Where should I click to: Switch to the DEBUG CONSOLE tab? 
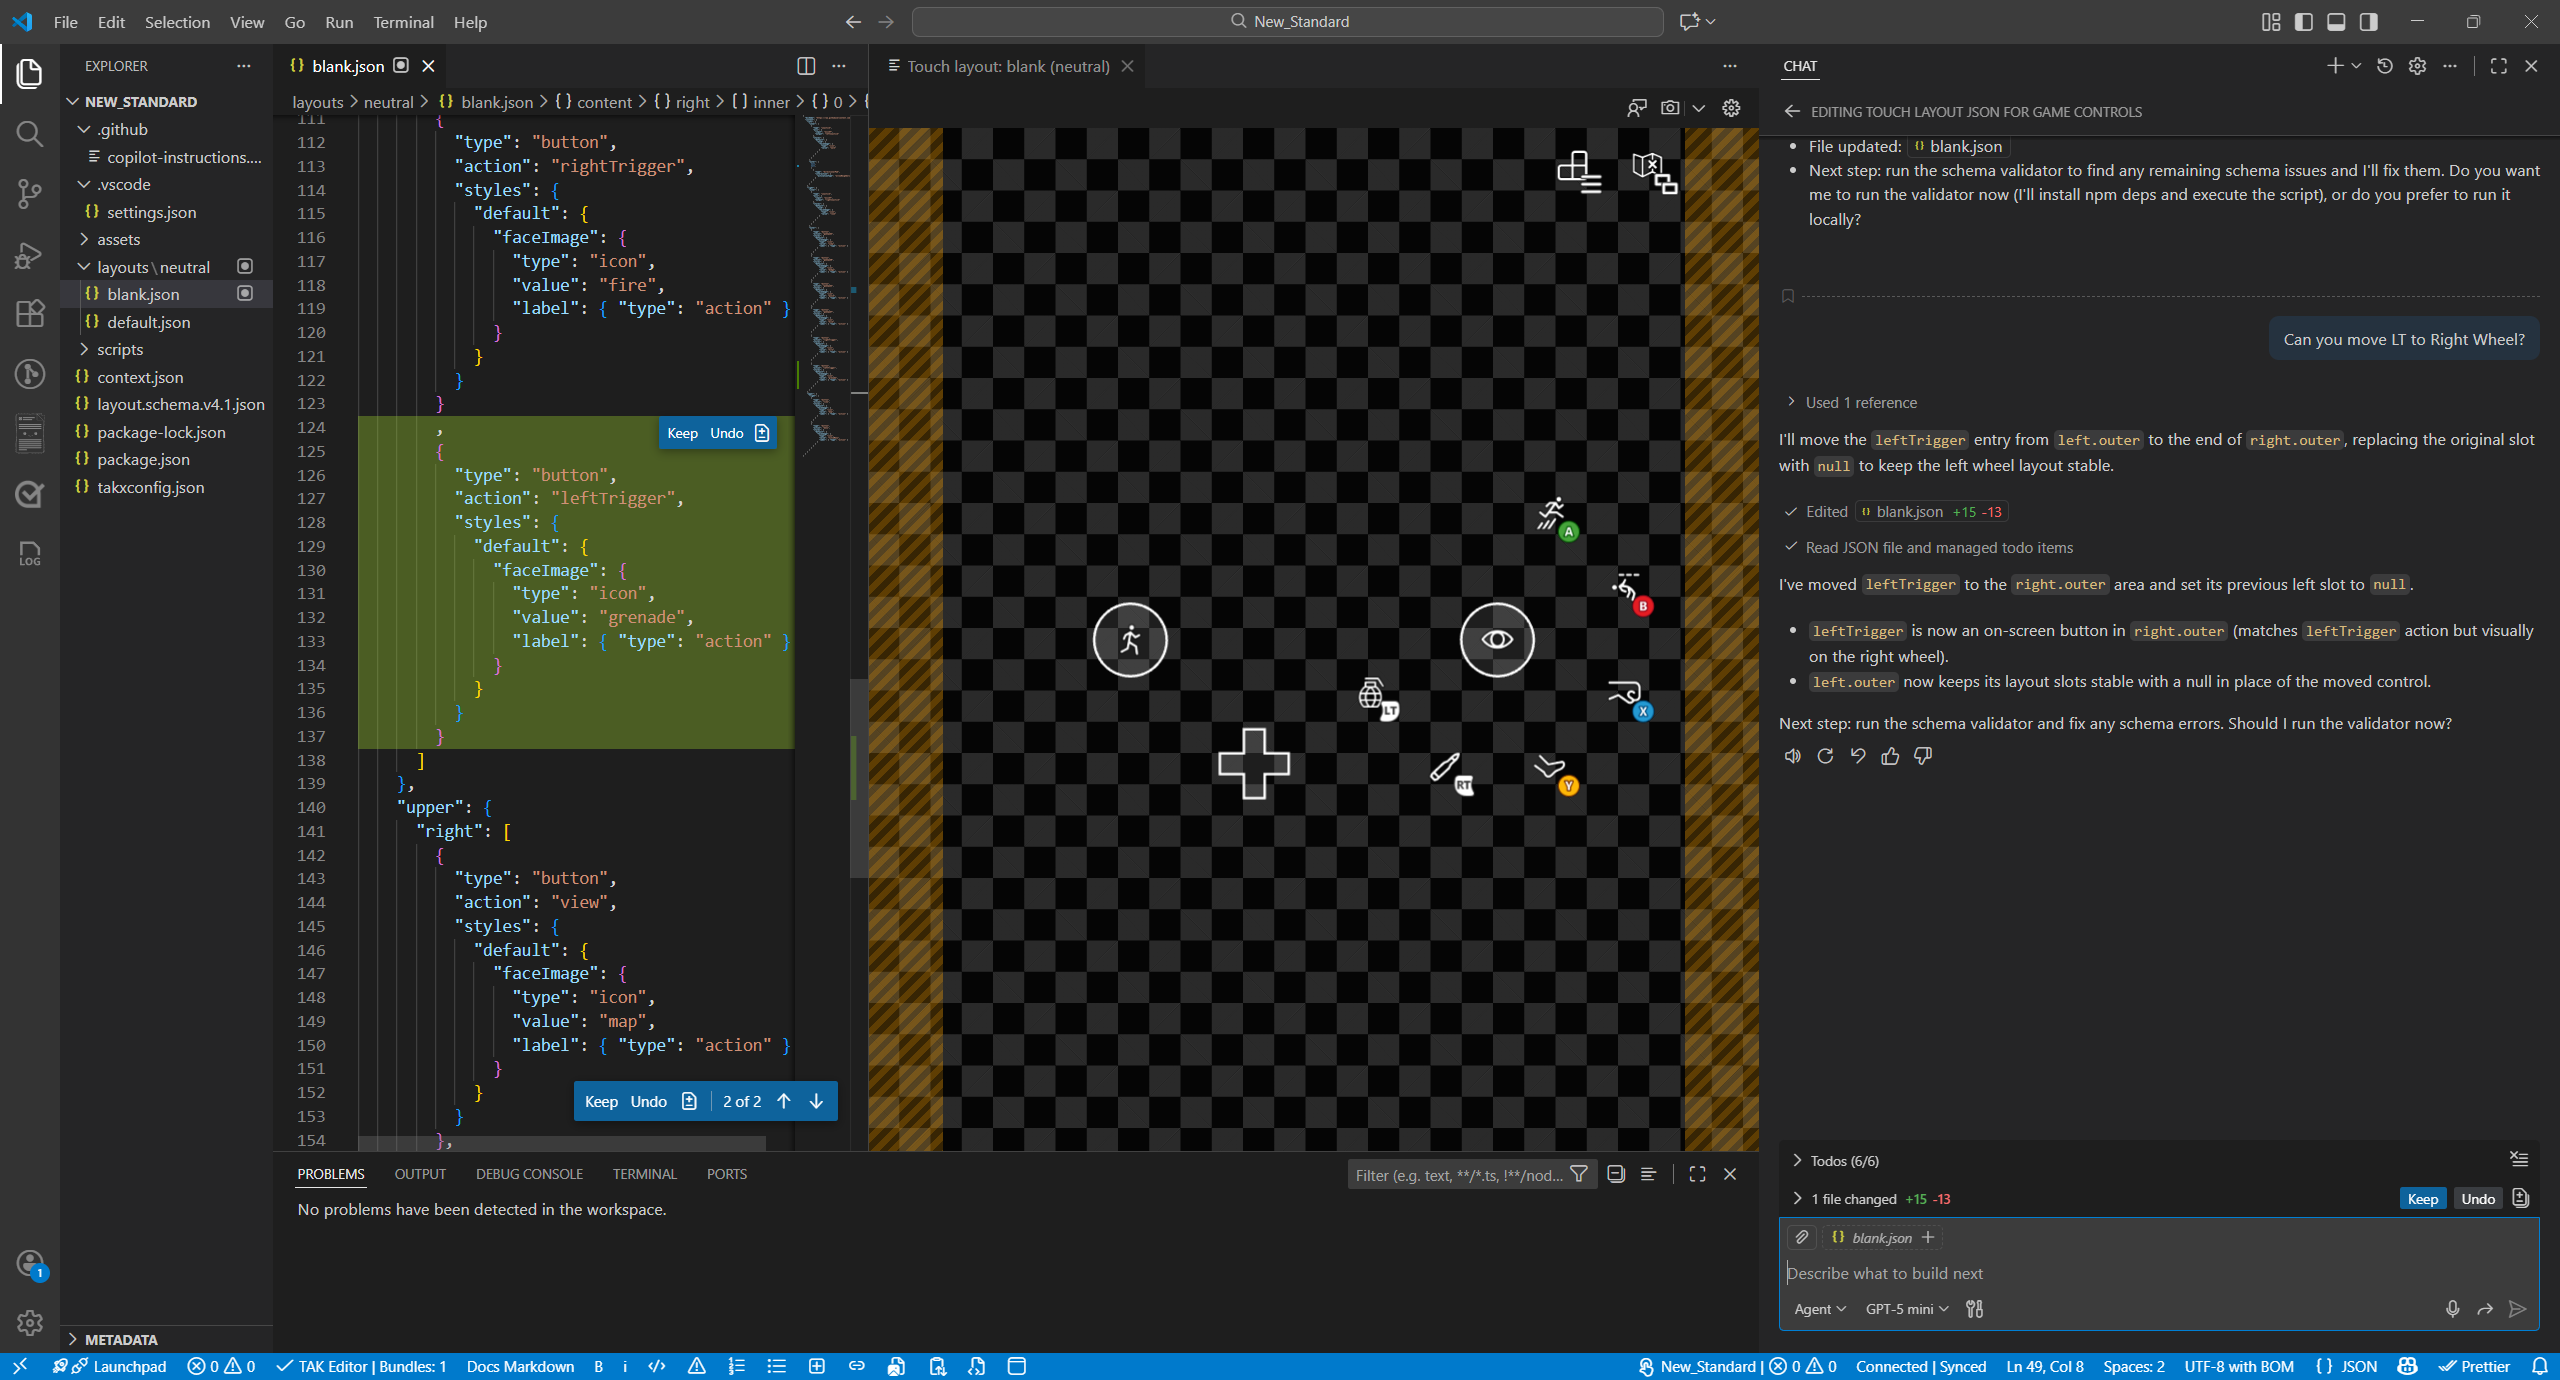click(529, 1174)
